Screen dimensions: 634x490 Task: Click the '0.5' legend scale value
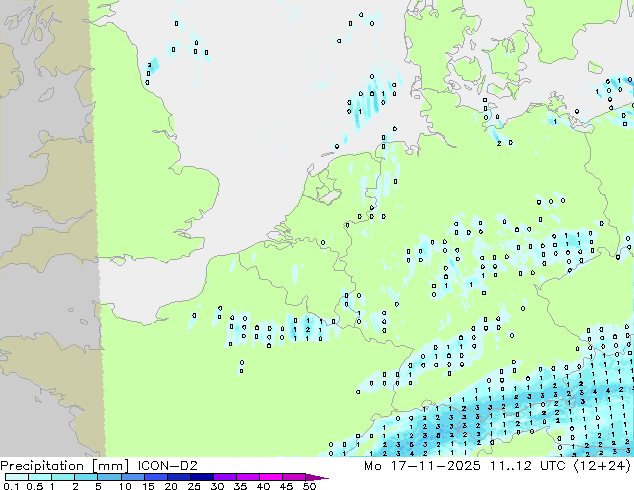(x=35, y=486)
